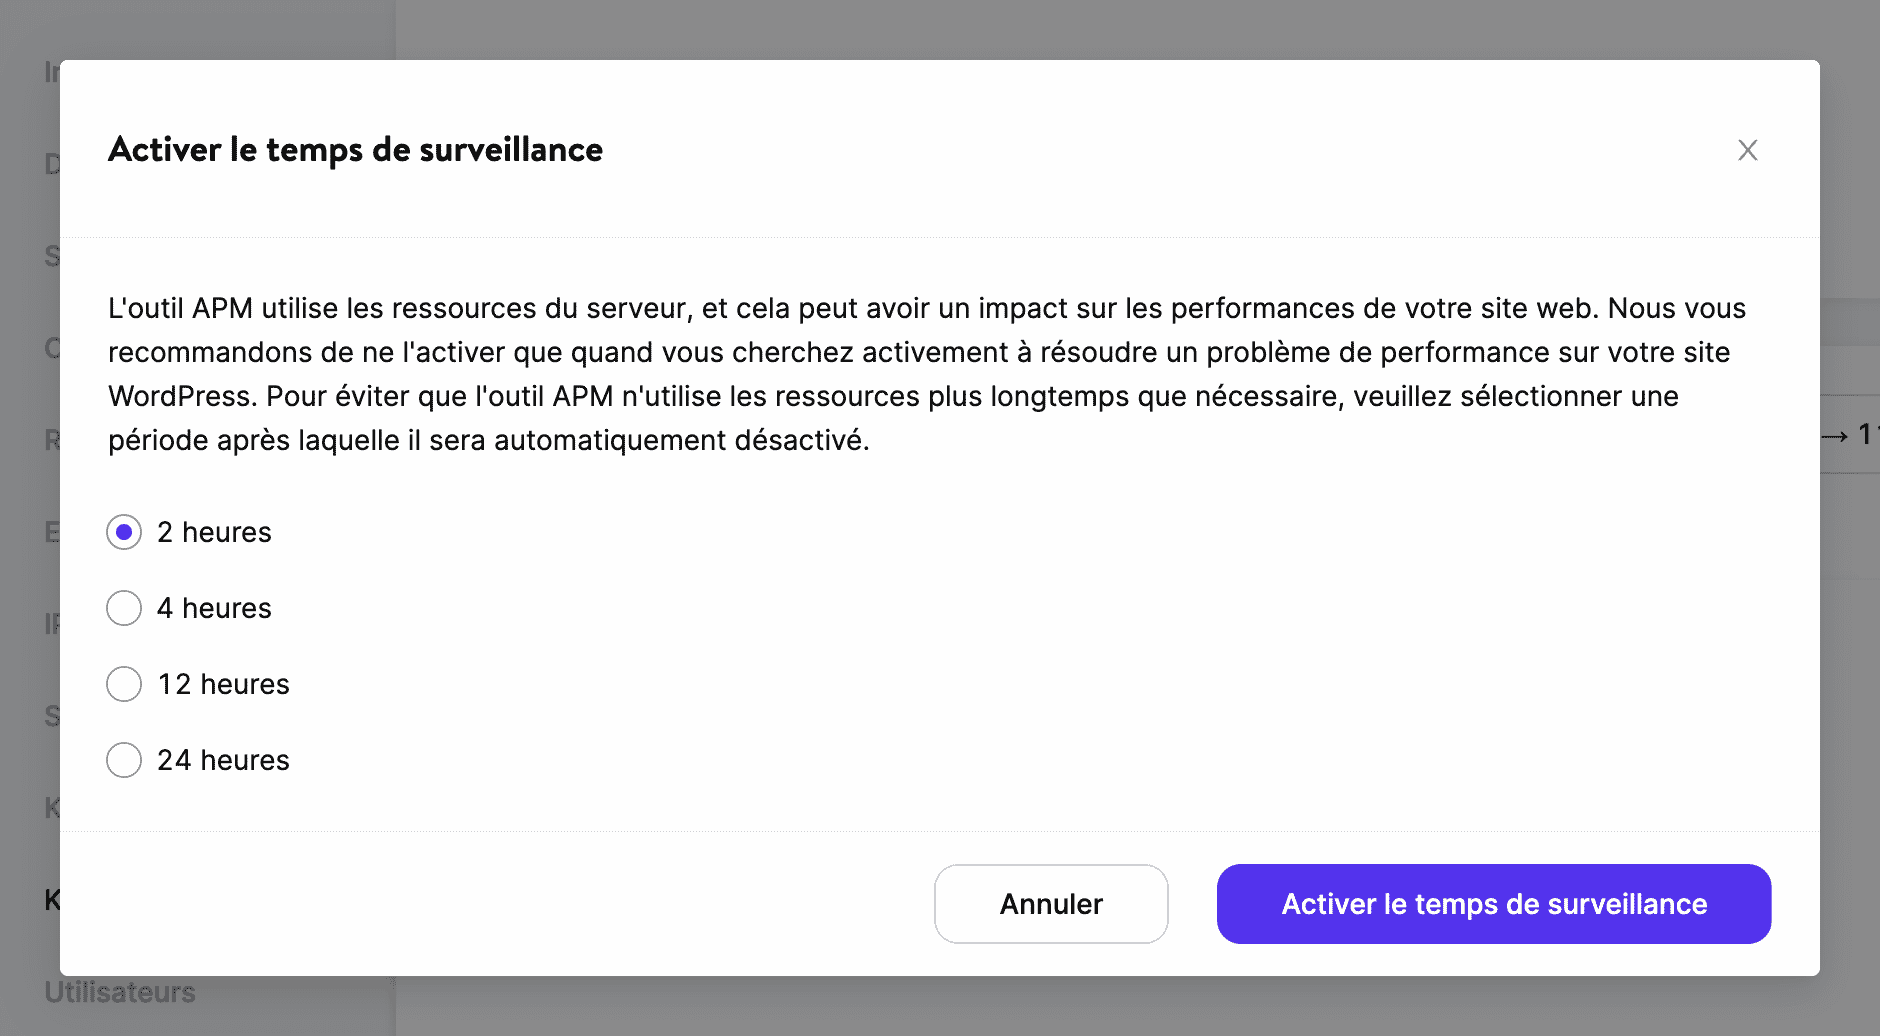Select the 24 heures radio button
This screenshot has height=1036, width=1880.
click(123, 760)
